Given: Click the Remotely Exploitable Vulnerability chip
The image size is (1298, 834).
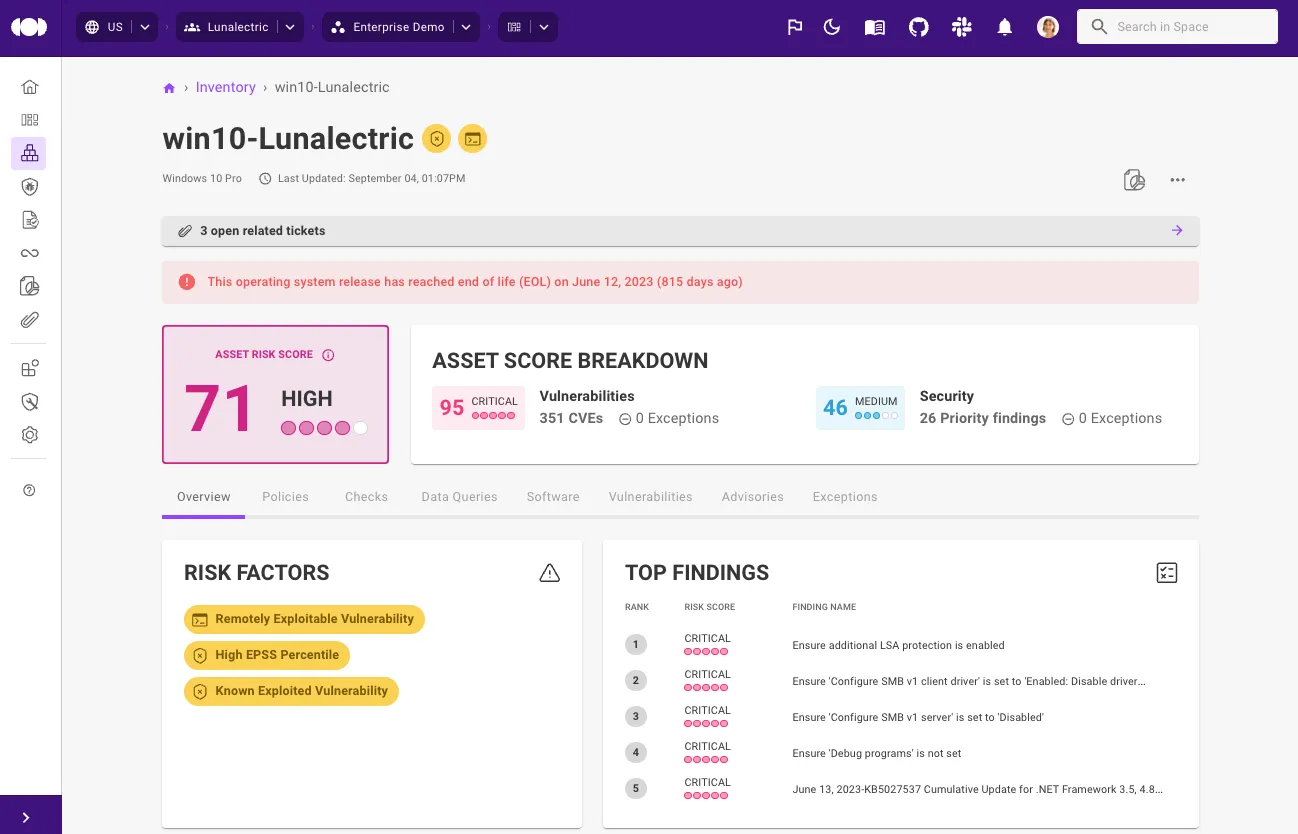Looking at the screenshot, I should 304,619.
